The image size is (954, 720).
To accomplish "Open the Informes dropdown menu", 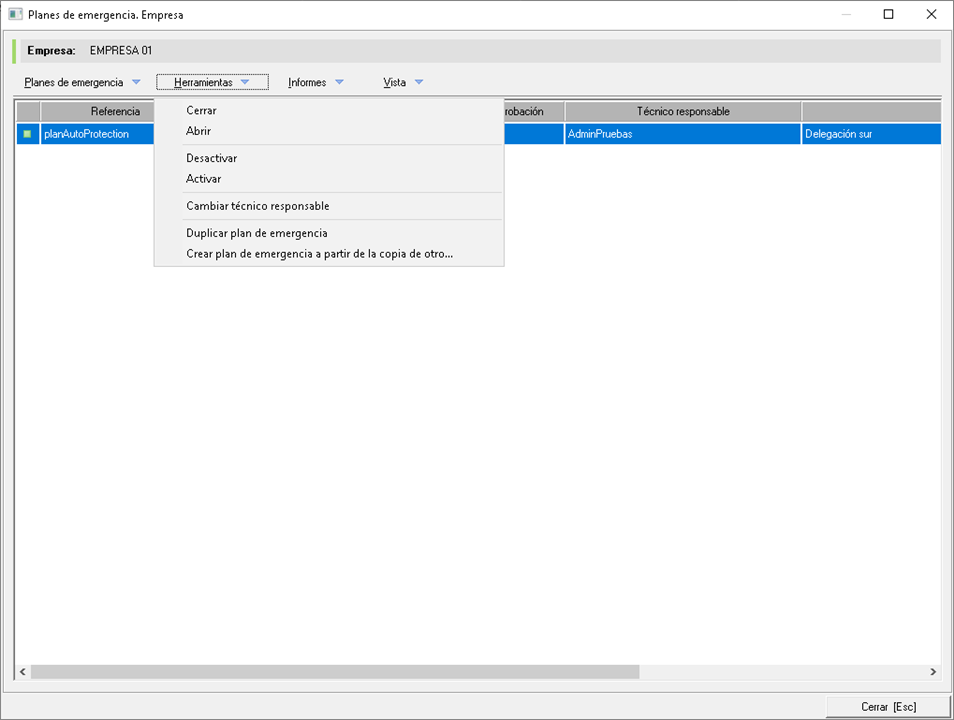I will coord(315,82).
